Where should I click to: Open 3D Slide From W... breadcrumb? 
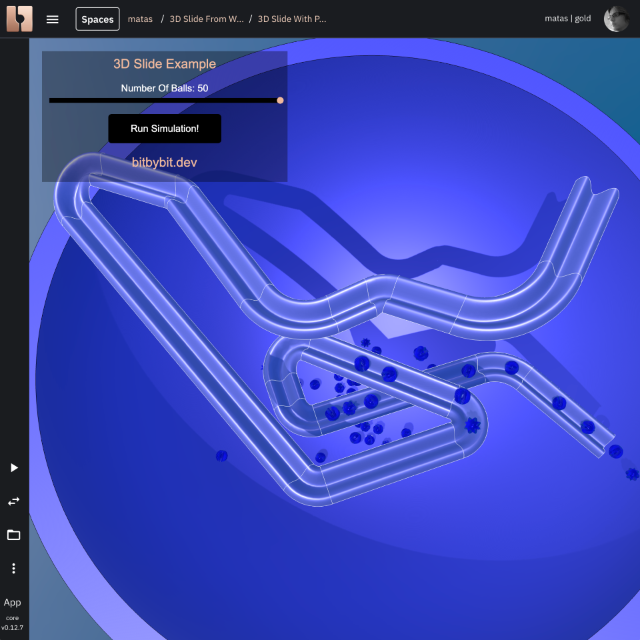tap(207, 19)
